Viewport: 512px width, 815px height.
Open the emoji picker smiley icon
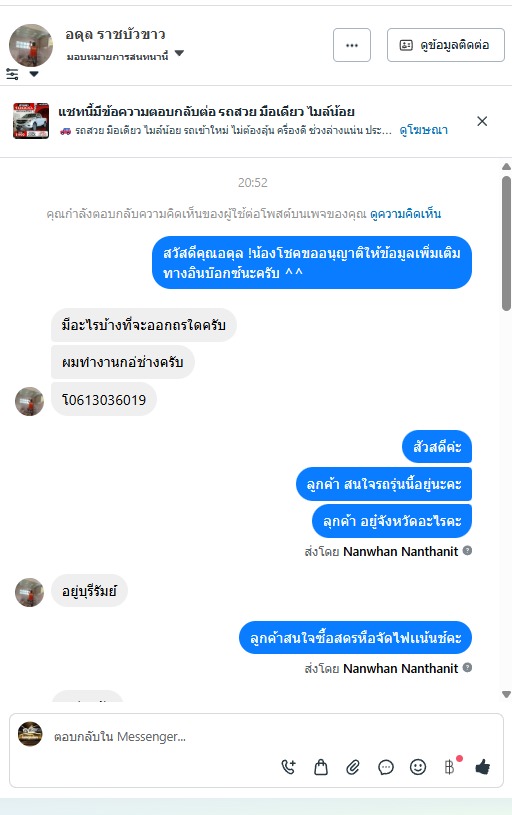pos(418,767)
